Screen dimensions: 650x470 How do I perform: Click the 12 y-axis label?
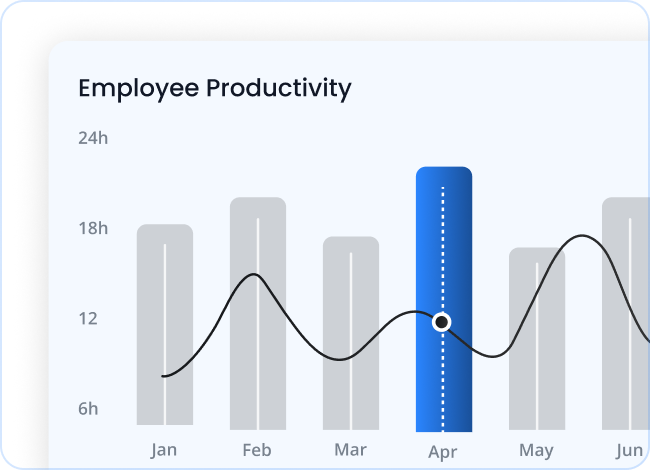coord(89,319)
